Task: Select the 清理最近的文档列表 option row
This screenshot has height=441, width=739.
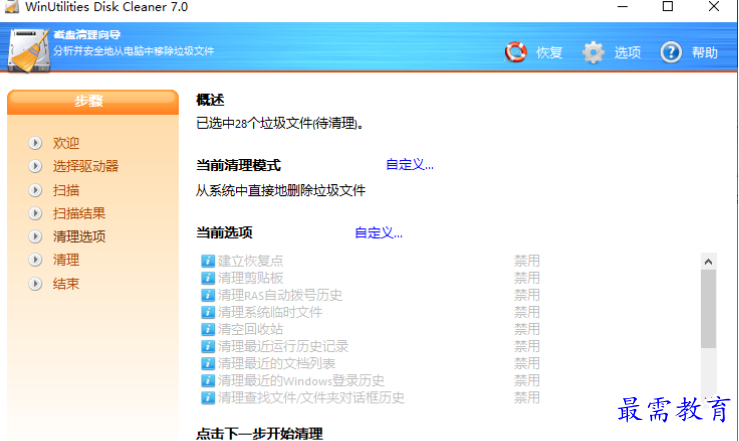Action: (370, 363)
